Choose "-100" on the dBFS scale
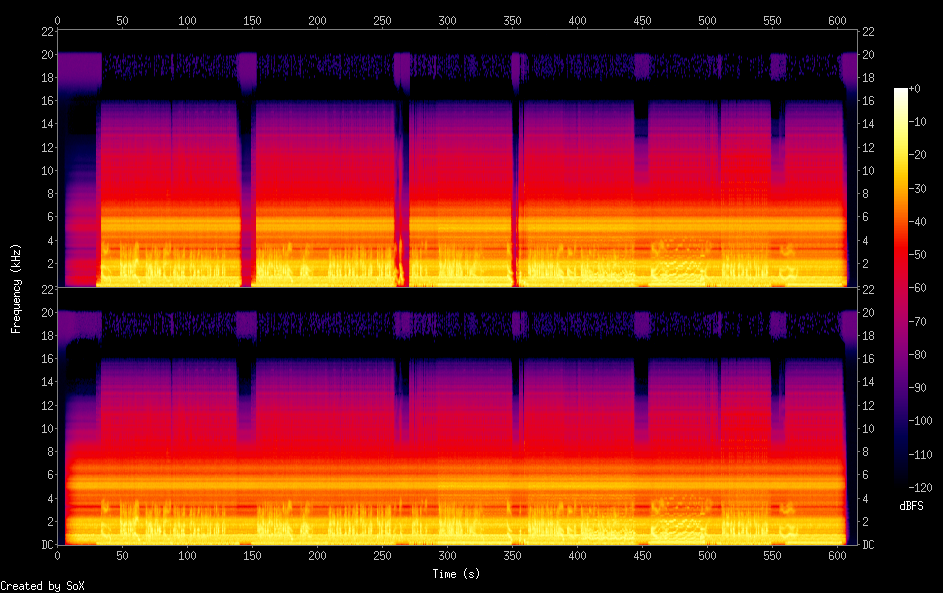The image size is (943, 593). pyautogui.click(x=921, y=420)
